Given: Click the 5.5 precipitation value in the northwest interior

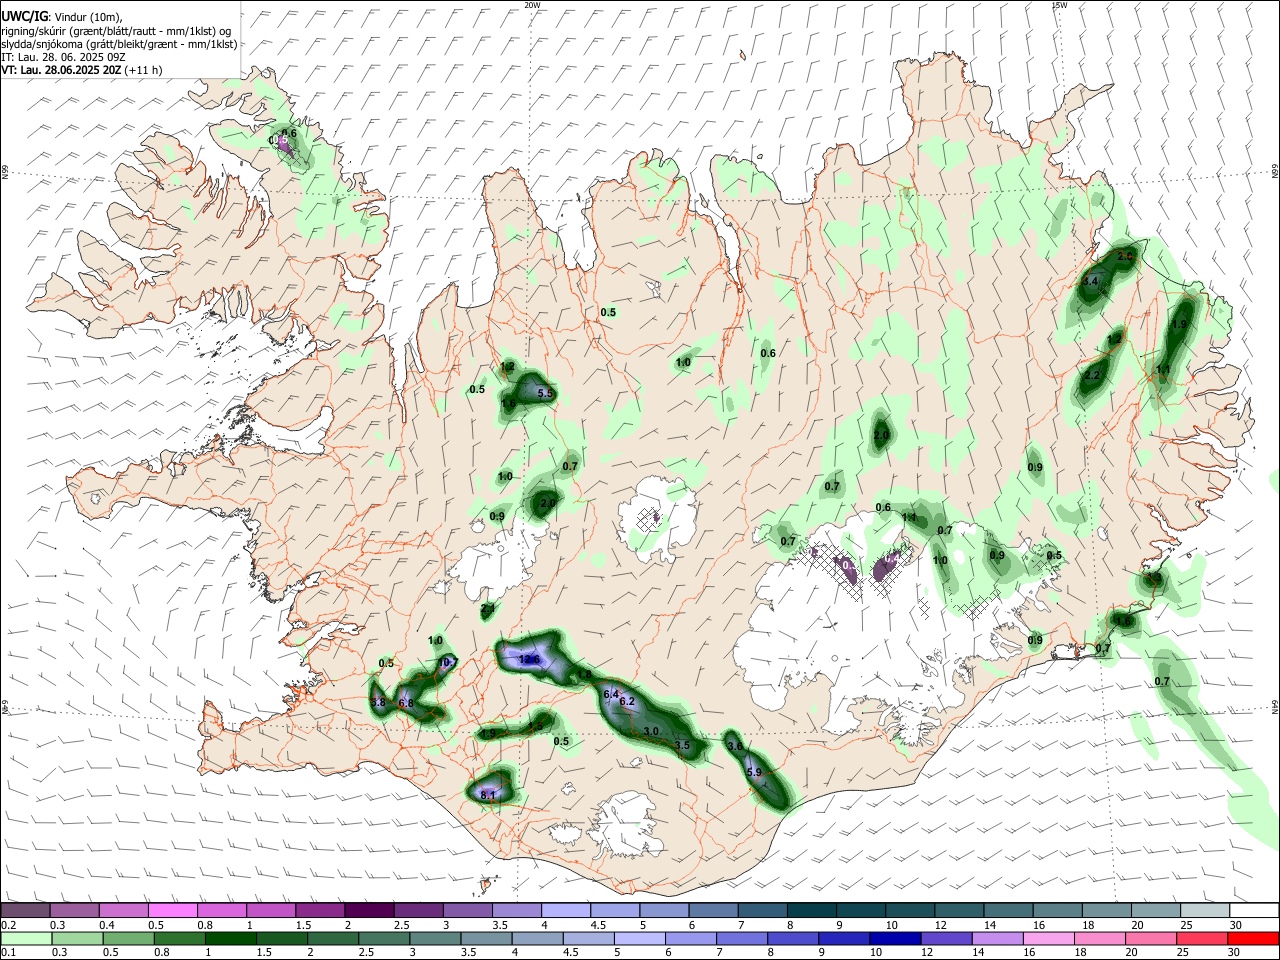Looking at the screenshot, I should click(545, 394).
